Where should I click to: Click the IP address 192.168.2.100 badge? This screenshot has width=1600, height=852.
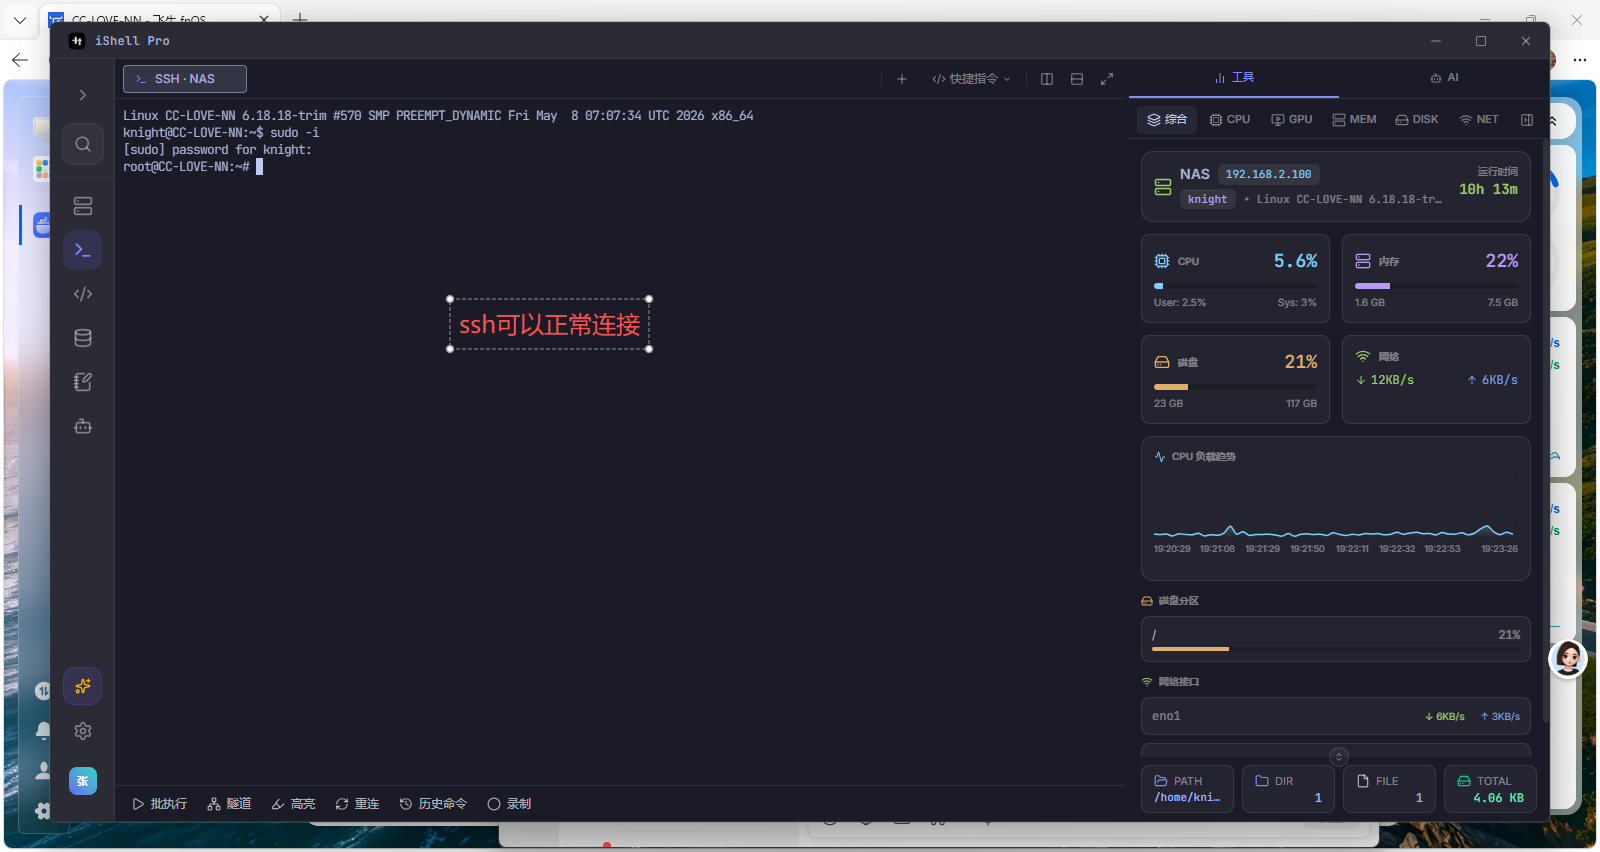tap(1268, 174)
